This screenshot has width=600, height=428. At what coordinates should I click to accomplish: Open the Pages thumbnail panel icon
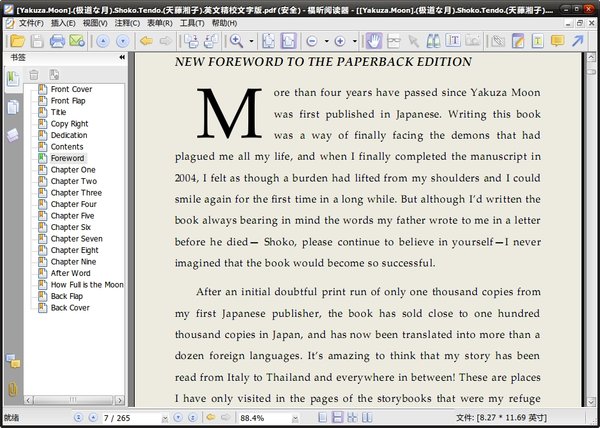point(13,108)
